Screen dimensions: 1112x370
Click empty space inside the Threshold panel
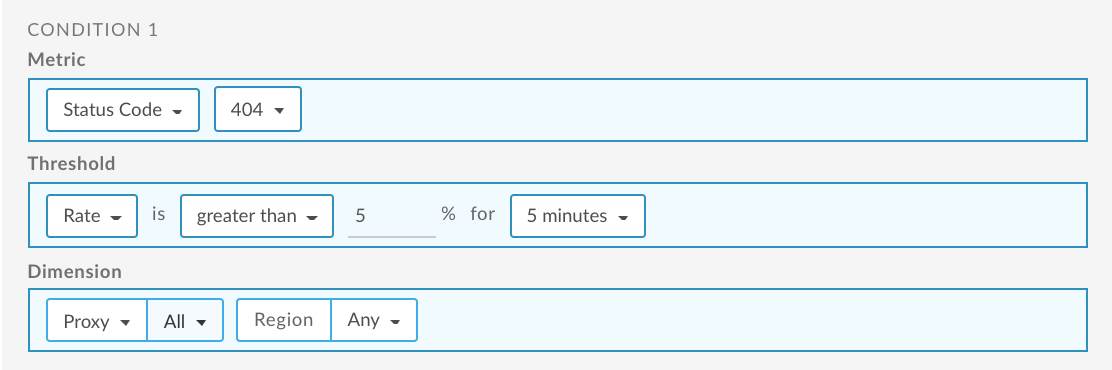(x=865, y=215)
